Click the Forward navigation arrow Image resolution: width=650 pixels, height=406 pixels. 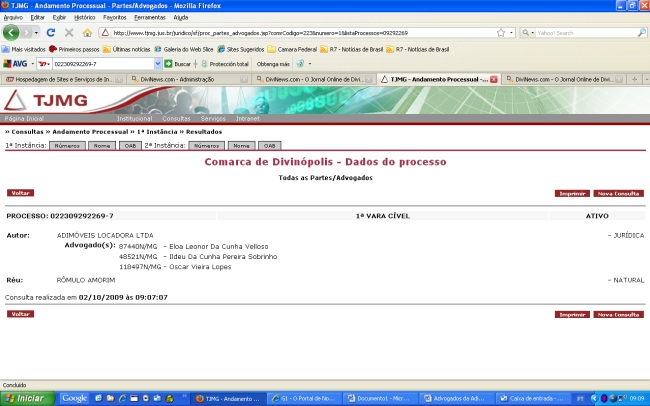(26, 32)
